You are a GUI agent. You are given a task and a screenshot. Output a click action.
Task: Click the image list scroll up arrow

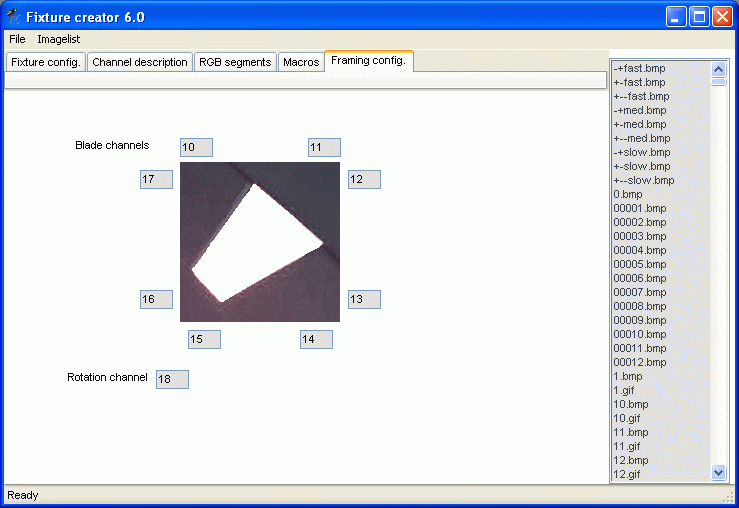(718, 70)
